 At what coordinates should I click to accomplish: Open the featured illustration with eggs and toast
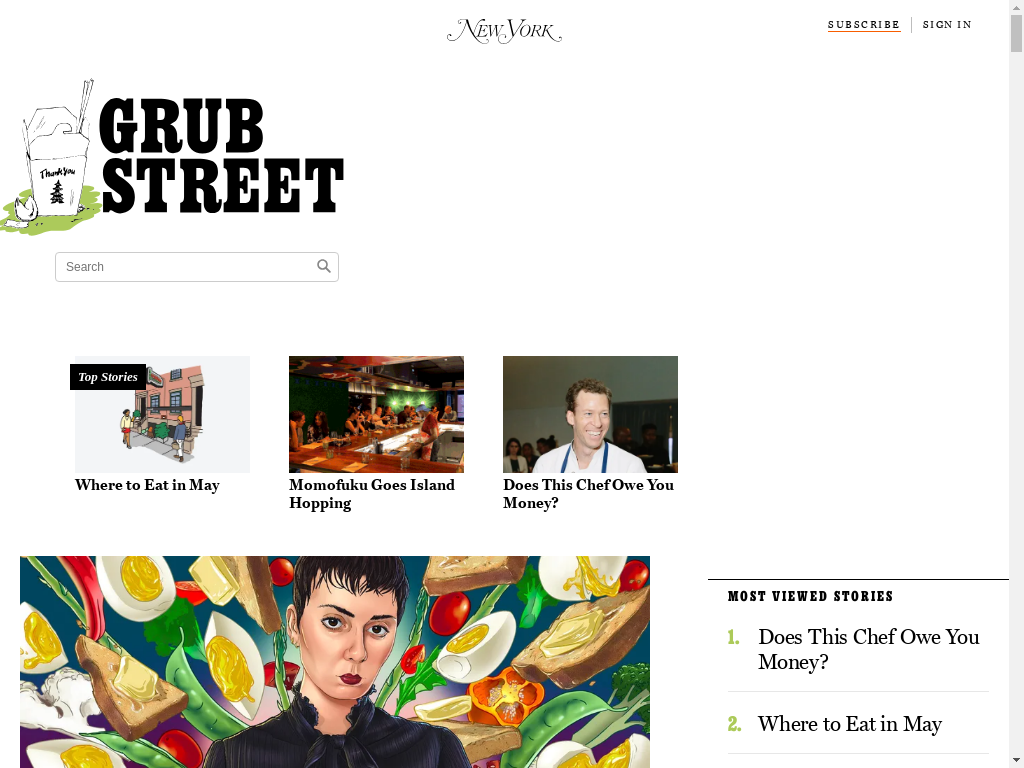click(x=335, y=662)
